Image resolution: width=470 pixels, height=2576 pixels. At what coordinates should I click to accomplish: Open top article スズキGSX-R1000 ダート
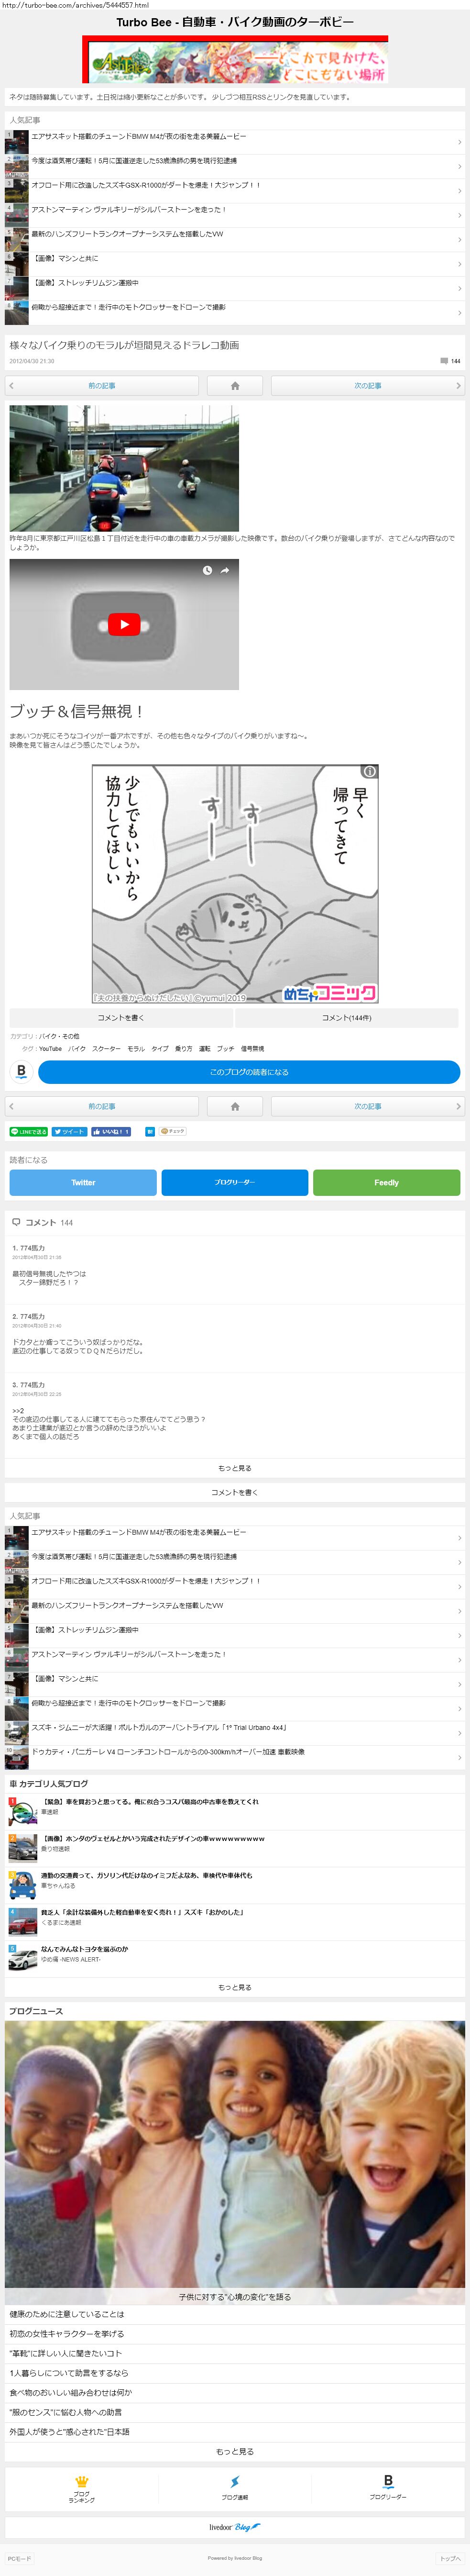(x=235, y=190)
